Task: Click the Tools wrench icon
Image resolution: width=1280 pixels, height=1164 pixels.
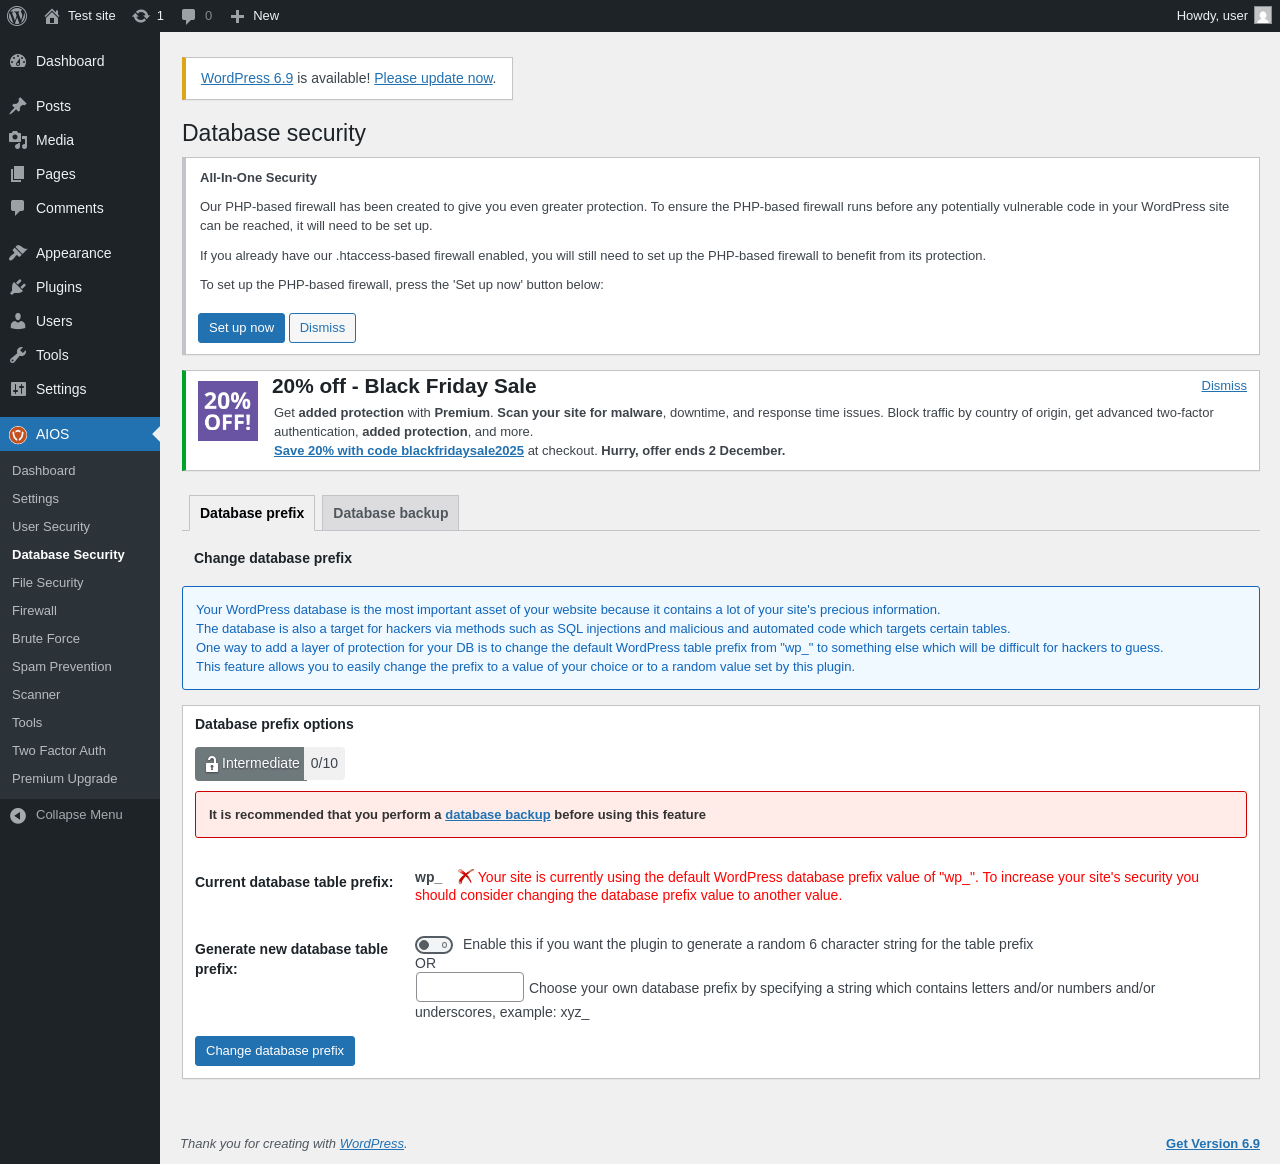Action: pyautogui.click(x=18, y=355)
